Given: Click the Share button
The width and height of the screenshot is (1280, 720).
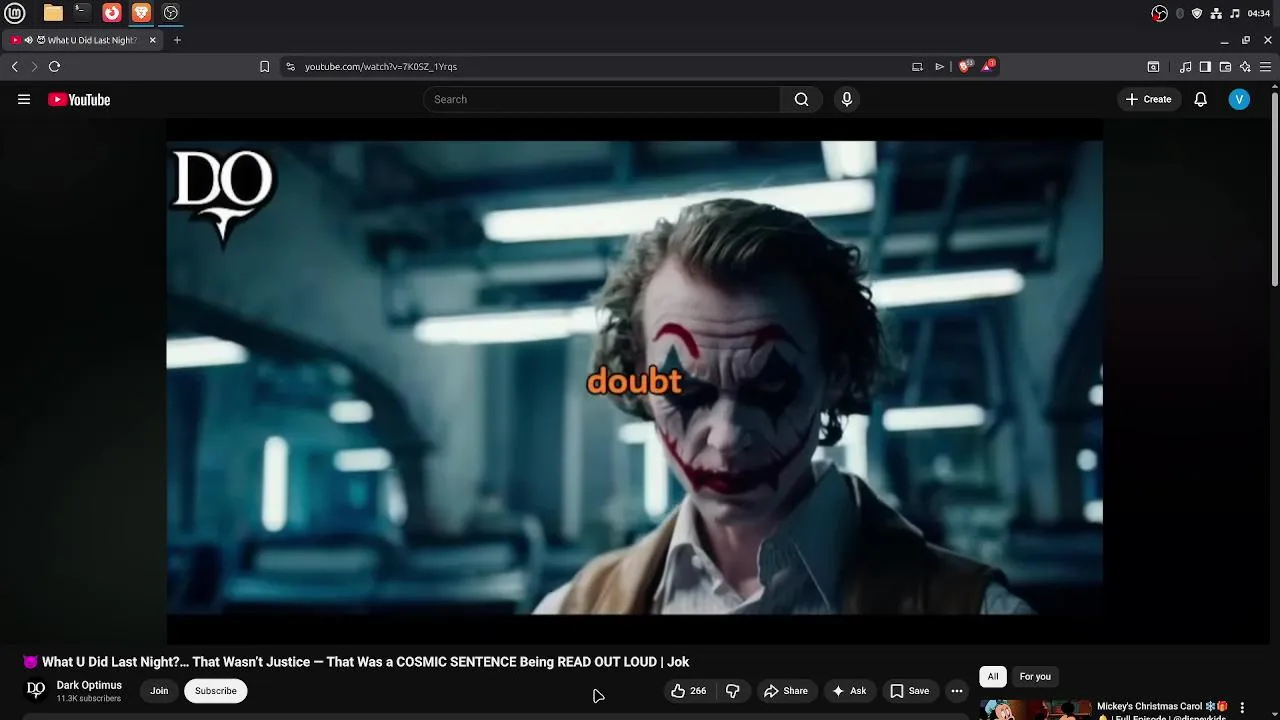Looking at the screenshot, I should 786,691.
